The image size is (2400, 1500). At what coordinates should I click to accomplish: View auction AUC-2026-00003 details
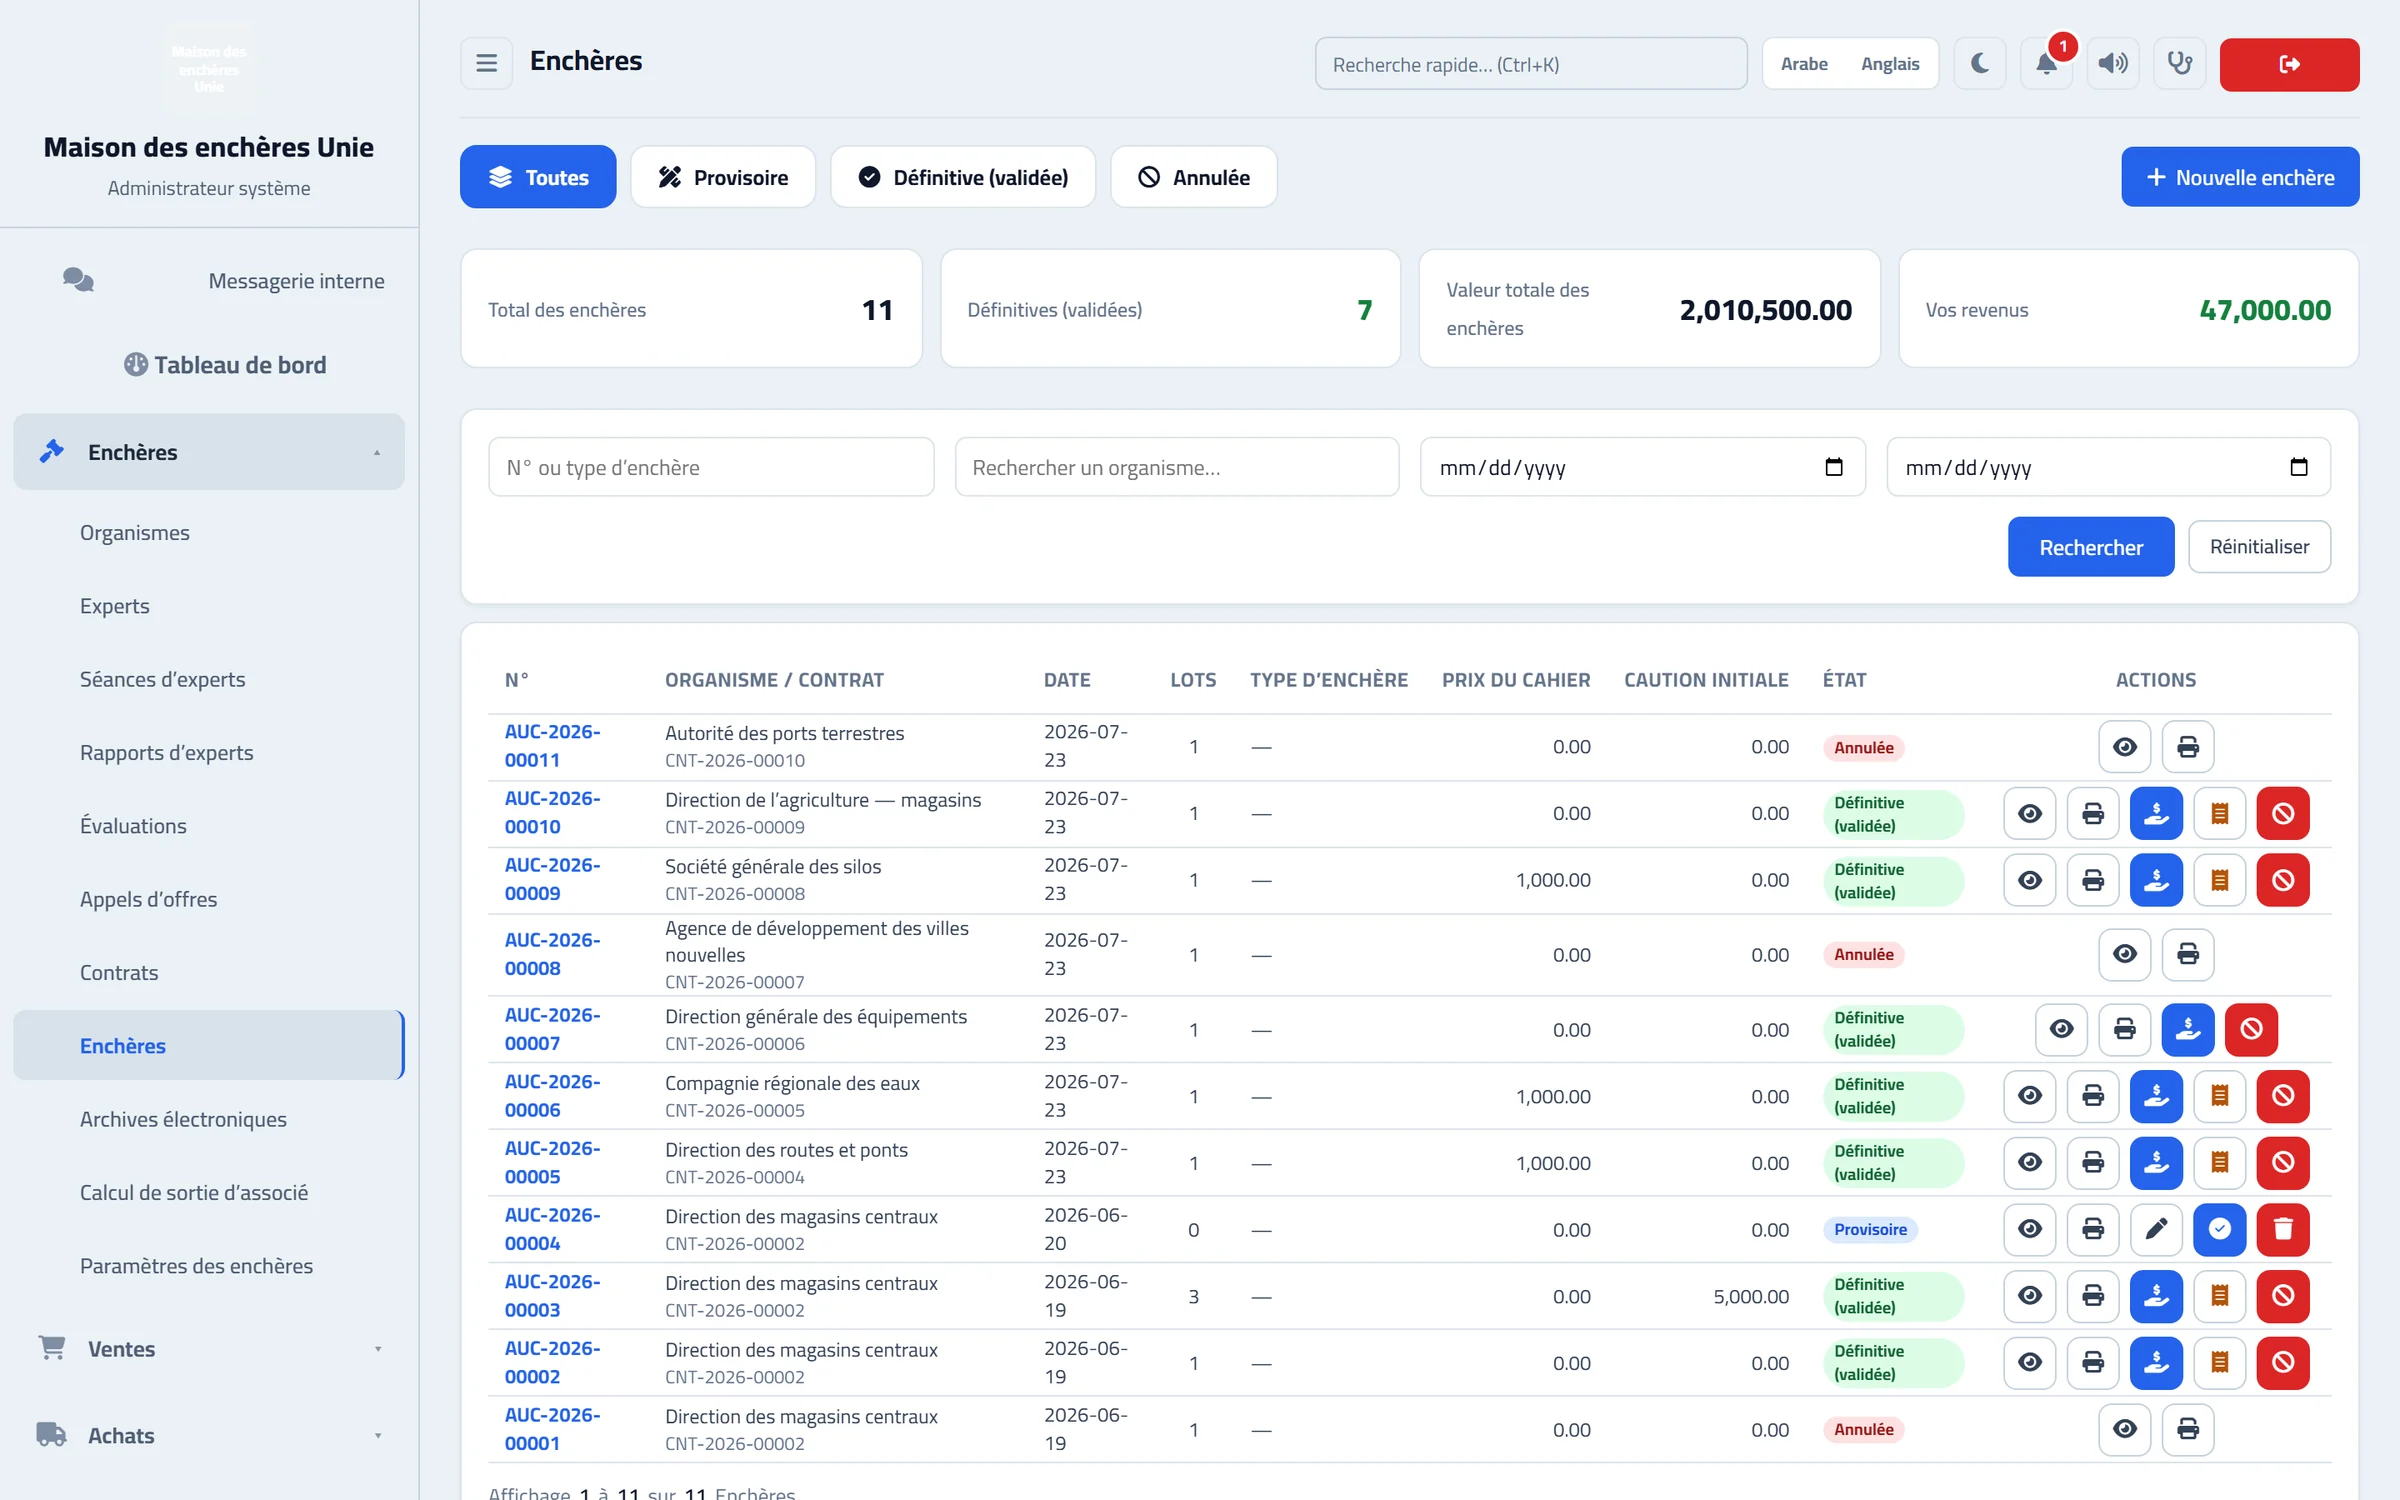(2029, 1296)
